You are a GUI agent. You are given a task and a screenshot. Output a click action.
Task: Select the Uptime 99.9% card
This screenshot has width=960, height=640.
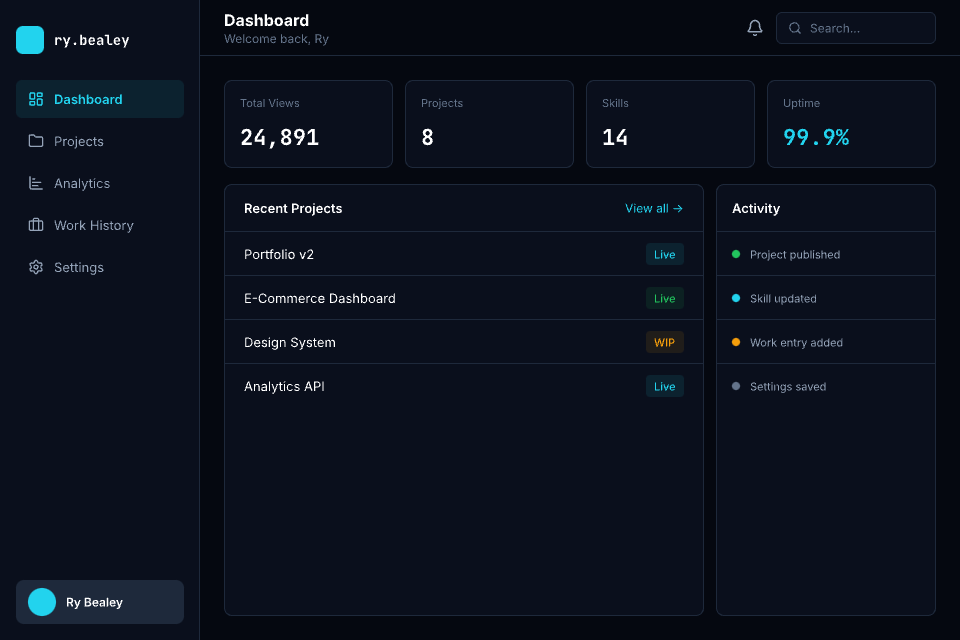tap(851, 124)
